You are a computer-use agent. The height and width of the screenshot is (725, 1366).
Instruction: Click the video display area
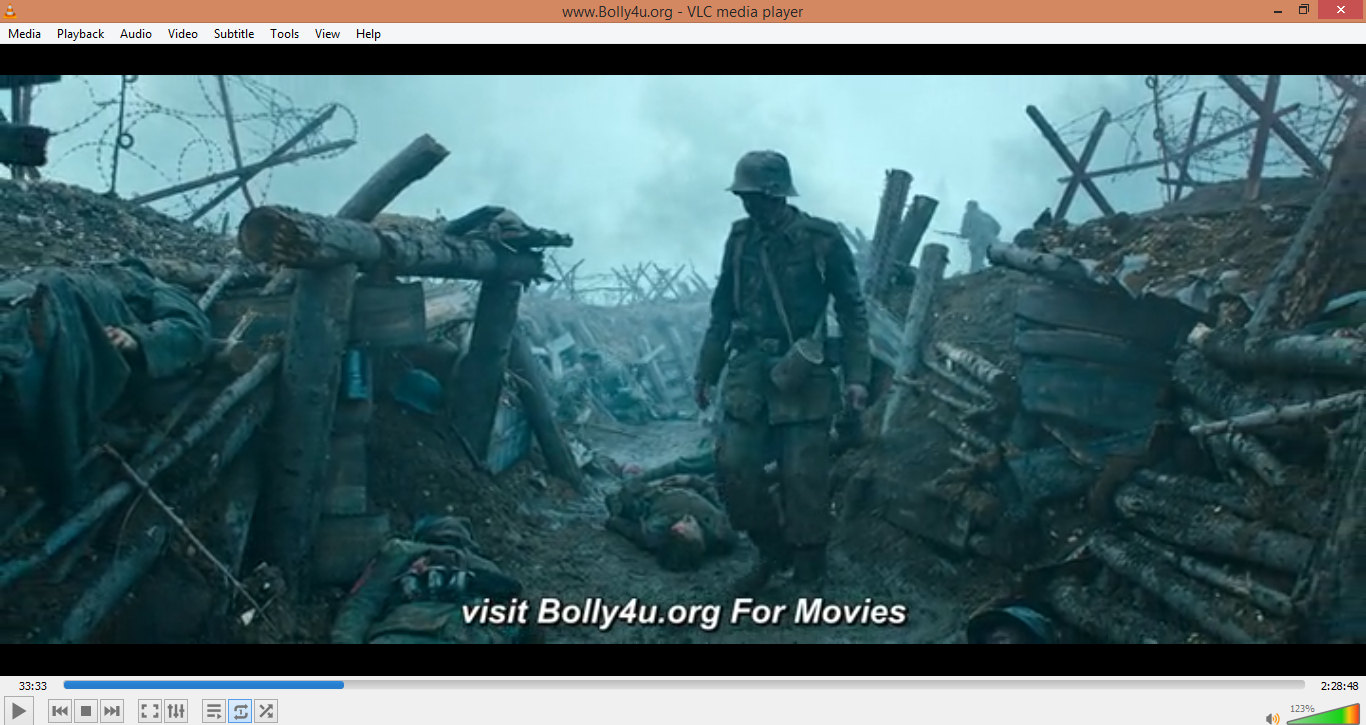tap(683, 360)
